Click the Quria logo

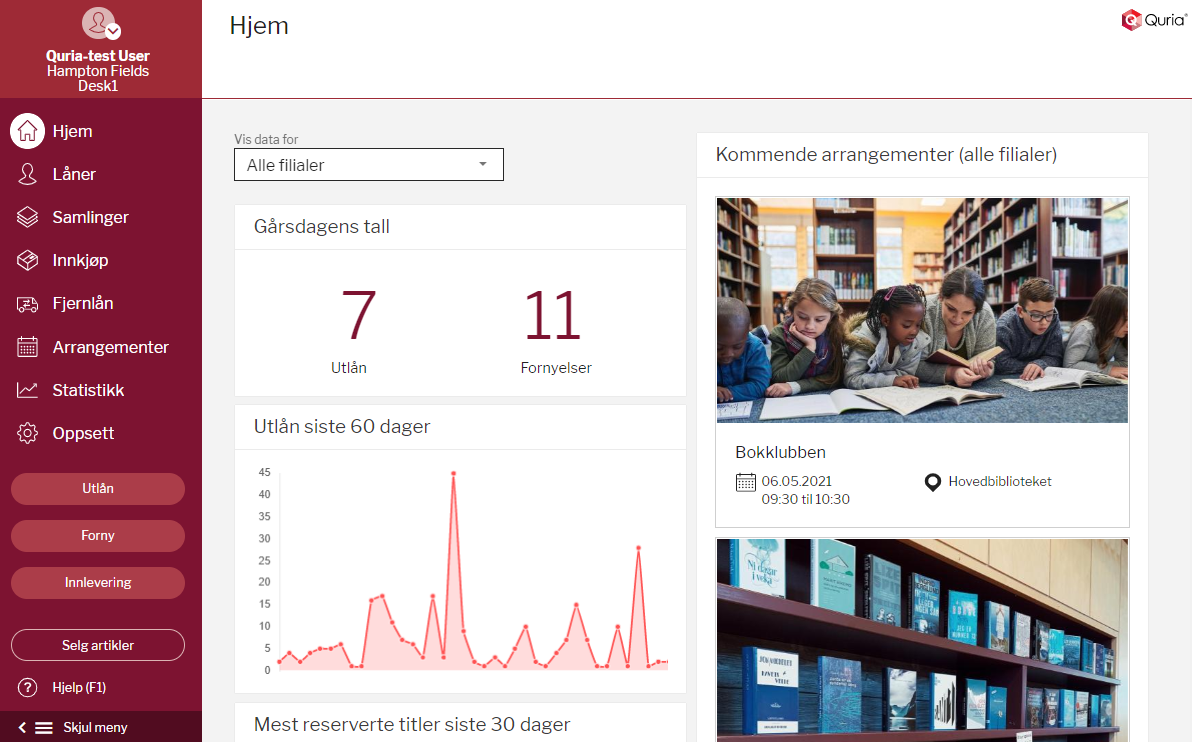1153,20
